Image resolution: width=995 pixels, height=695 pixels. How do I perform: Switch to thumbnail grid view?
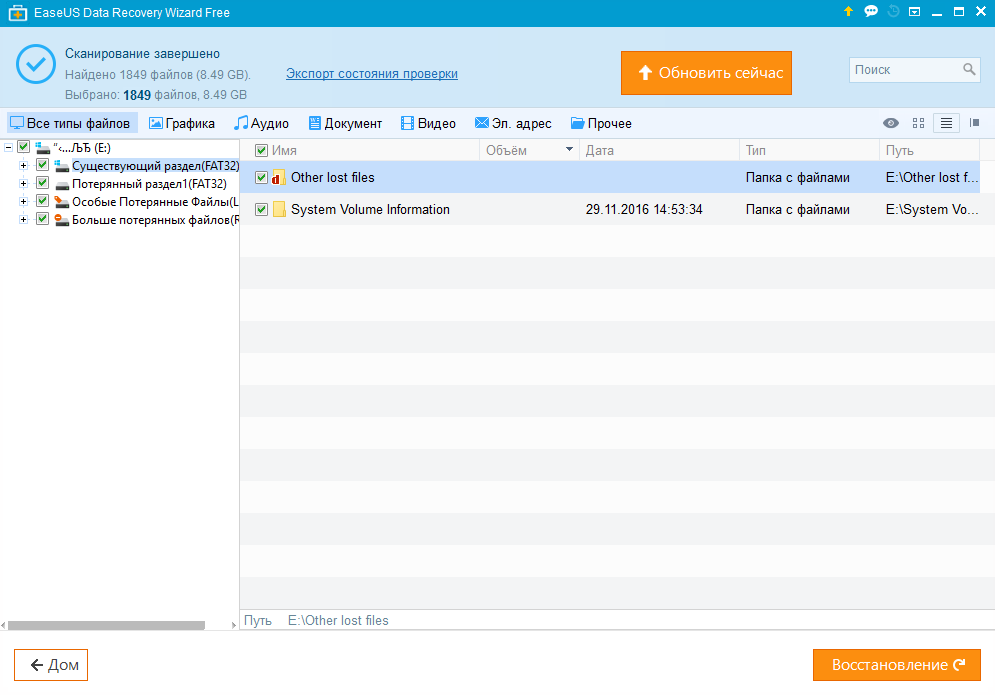tap(918, 123)
